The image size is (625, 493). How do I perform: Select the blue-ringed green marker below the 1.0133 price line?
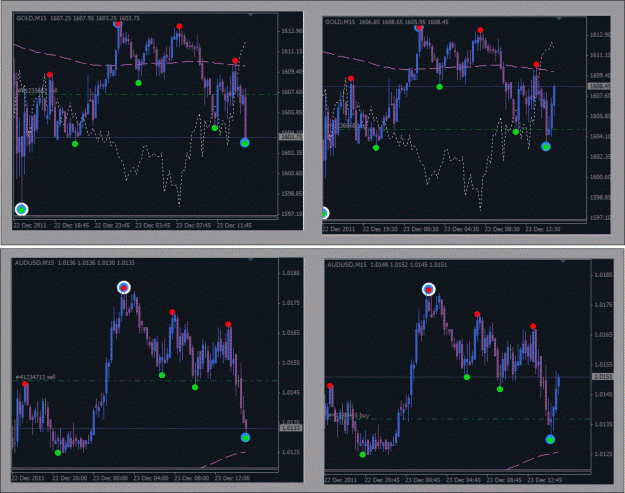pos(246,438)
